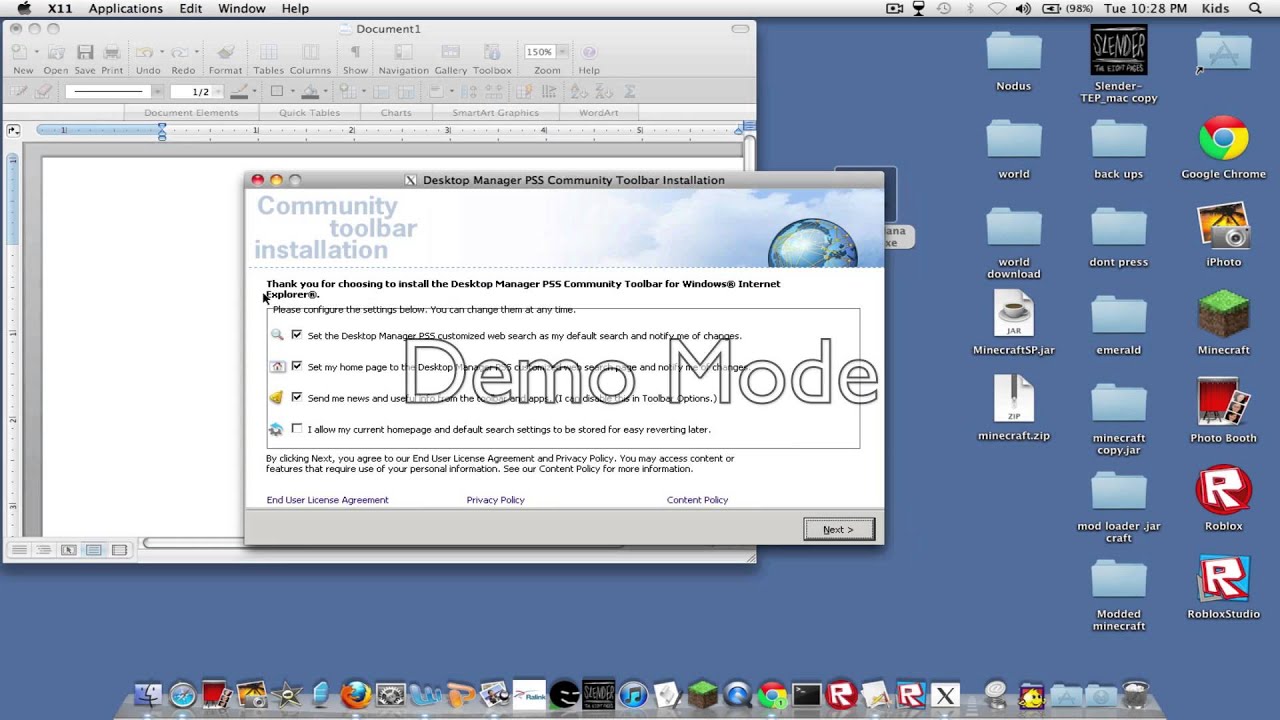Click the Undo icon in Word toolbar

pos(145,52)
